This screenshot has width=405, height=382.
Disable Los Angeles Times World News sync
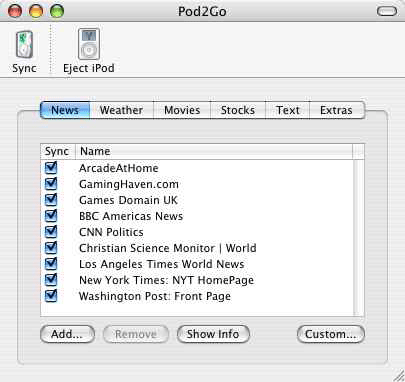click(x=51, y=264)
